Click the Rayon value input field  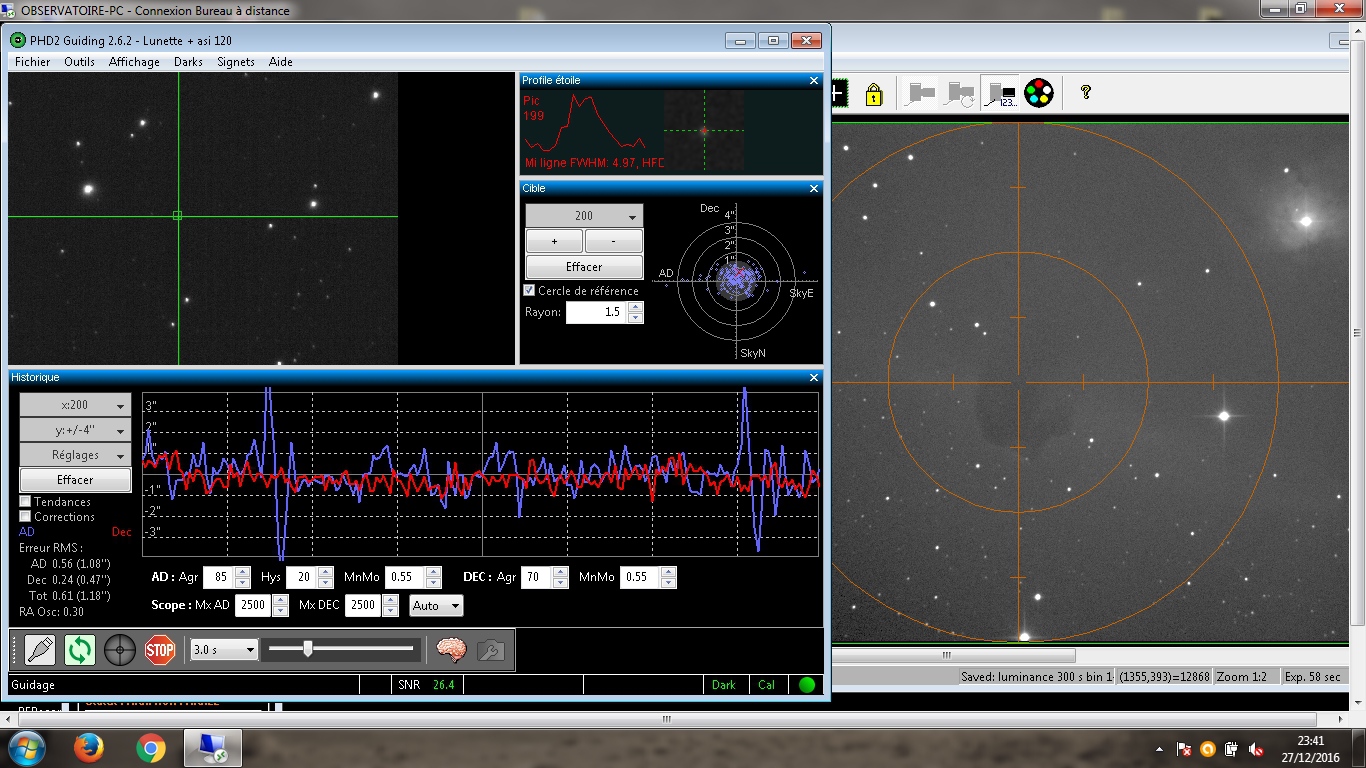(x=597, y=313)
